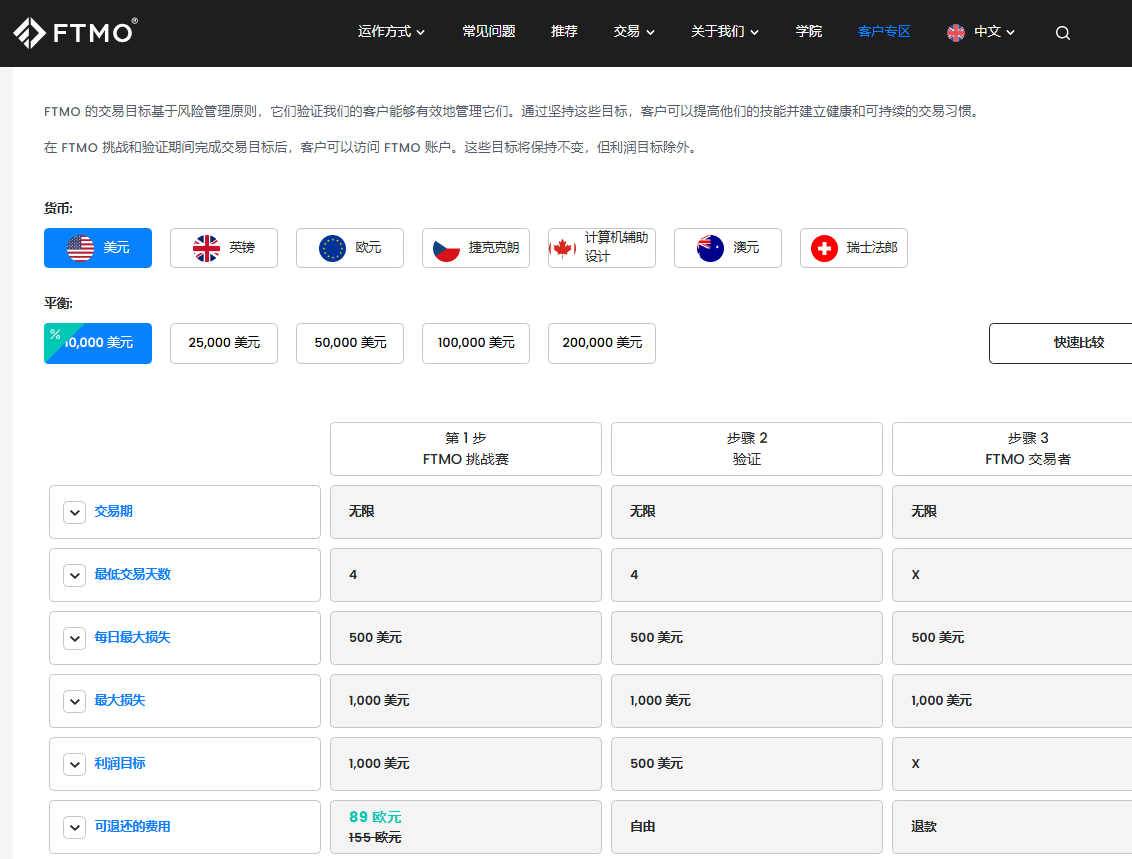Open the 推荐 nav item
This screenshot has height=859, width=1132.
click(x=564, y=32)
